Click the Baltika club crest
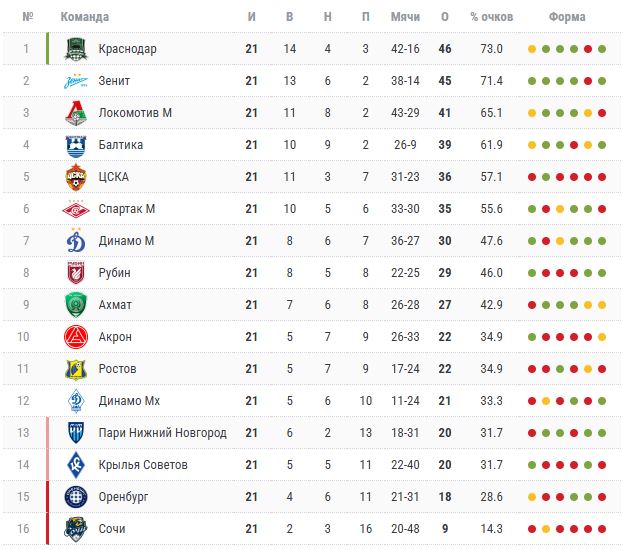The height and width of the screenshot is (550, 623). point(76,145)
